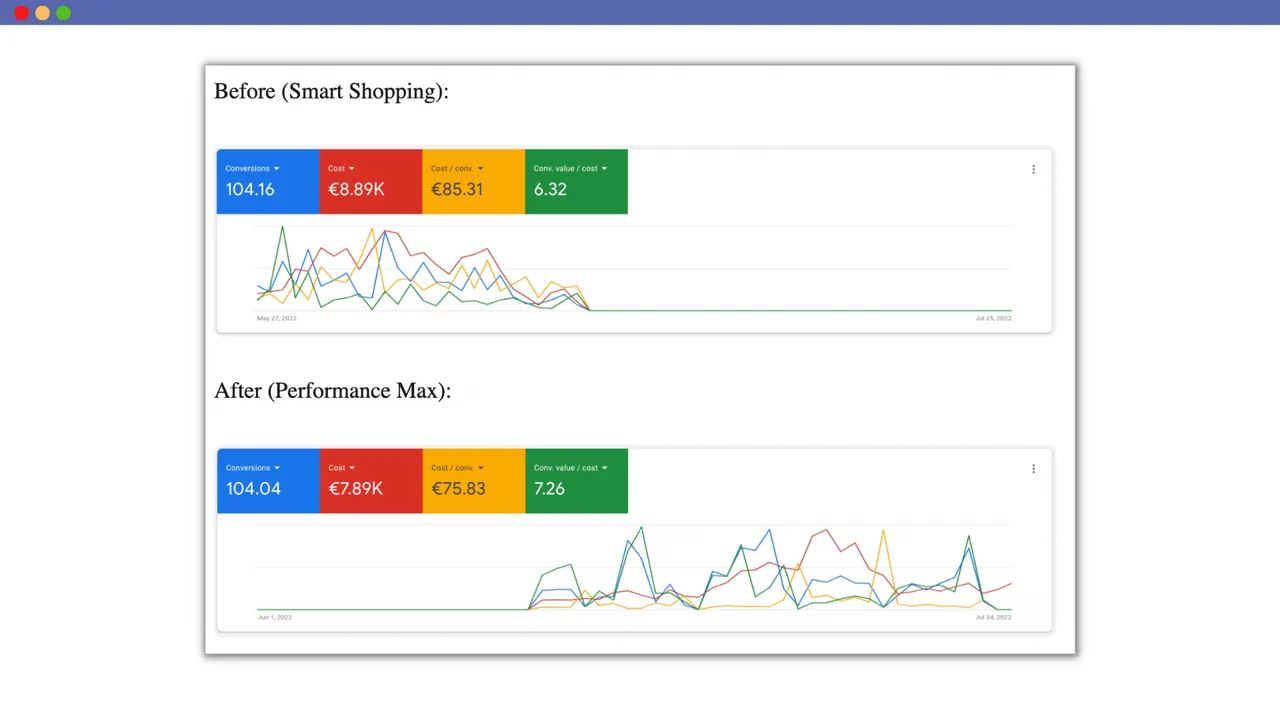Image resolution: width=1280 pixels, height=720 pixels.
Task: Click the Before (Smart Shopping) heading
Action: point(331,91)
